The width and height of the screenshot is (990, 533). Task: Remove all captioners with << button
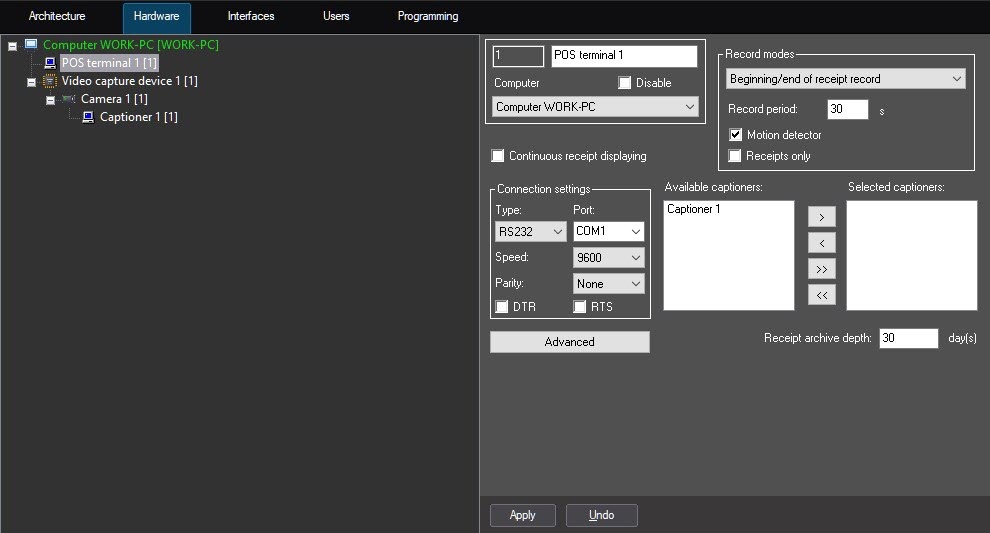coord(821,295)
